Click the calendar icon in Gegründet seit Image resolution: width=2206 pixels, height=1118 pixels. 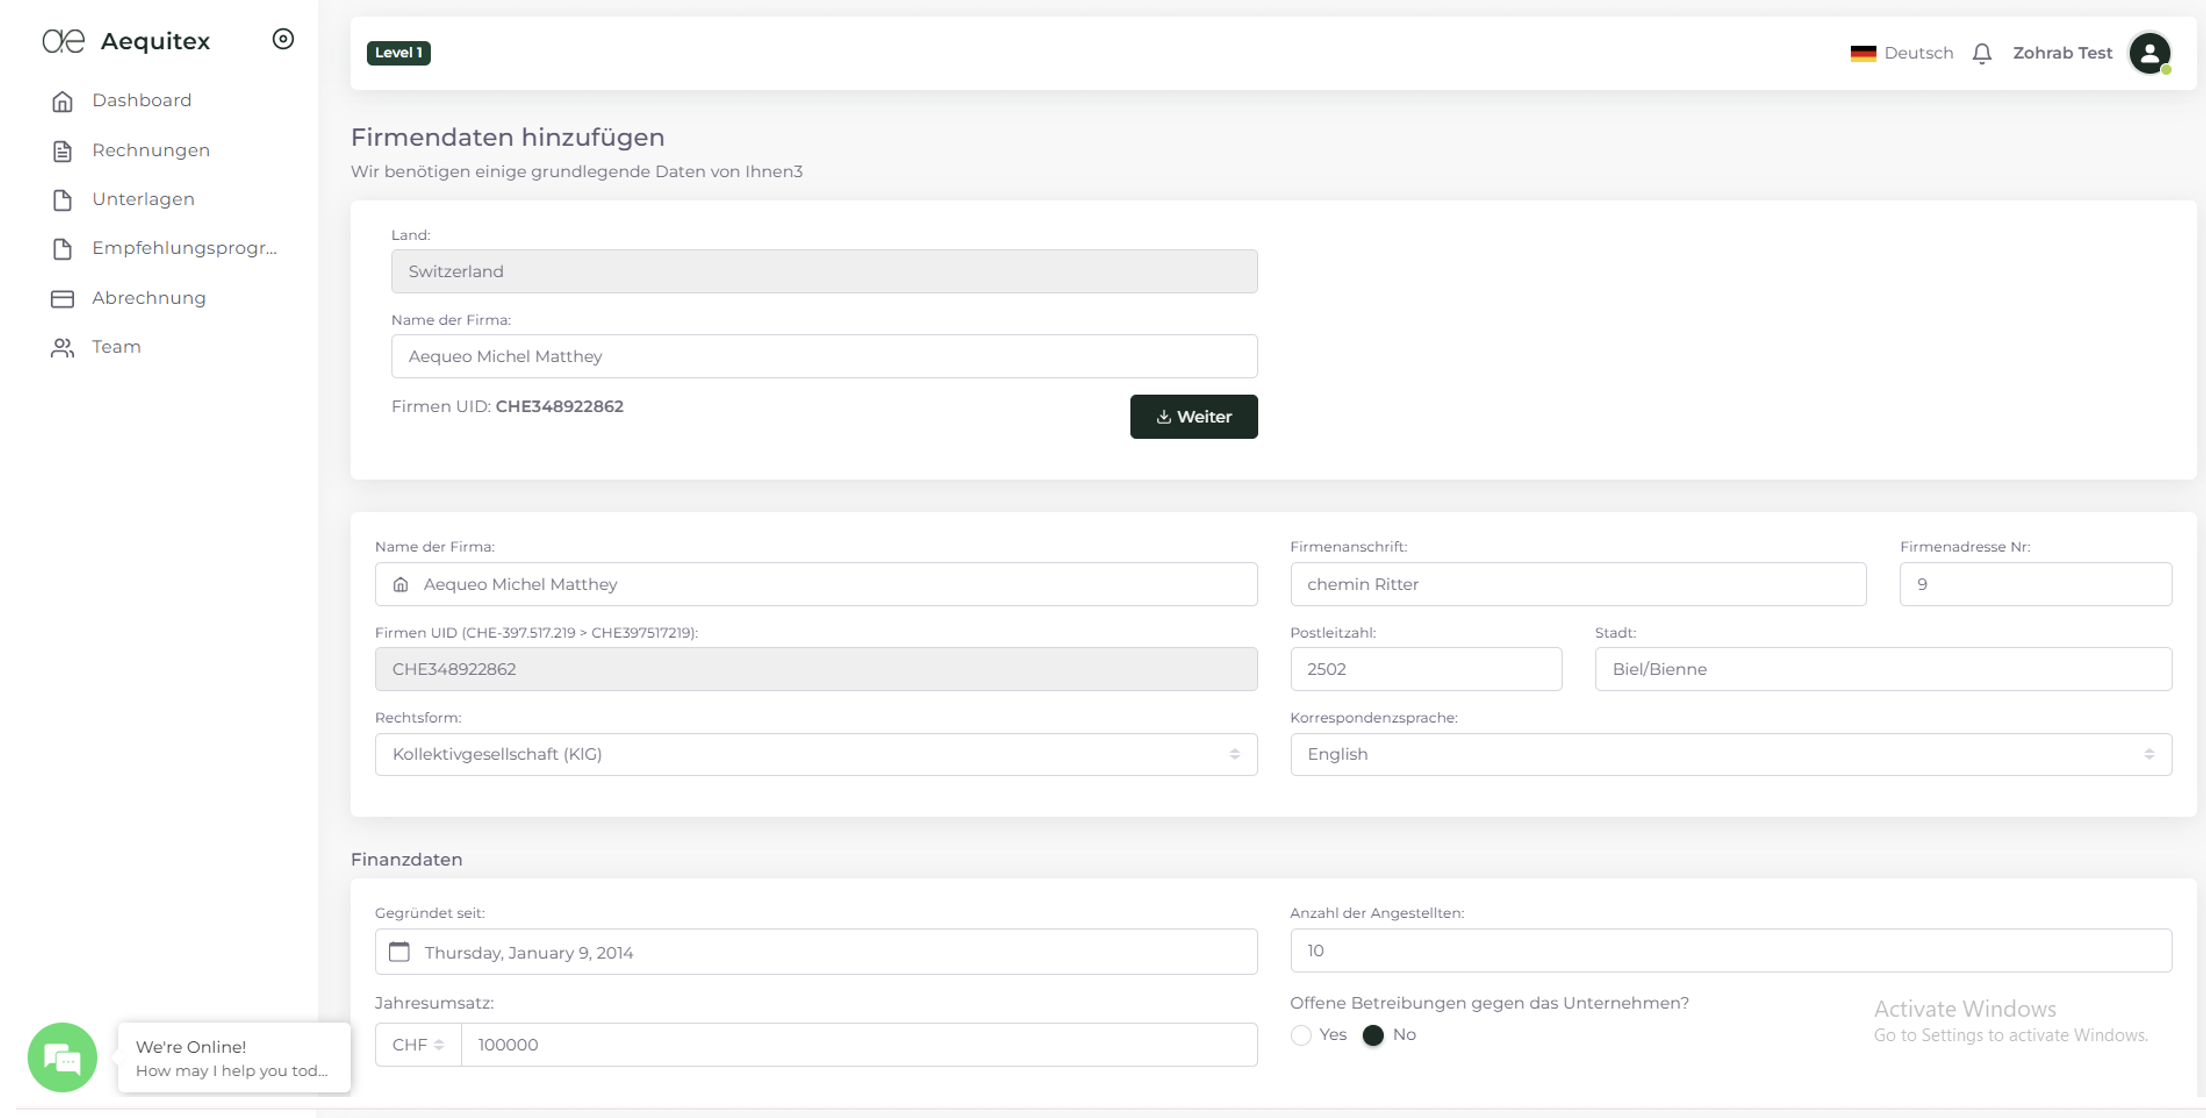pos(399,952)
